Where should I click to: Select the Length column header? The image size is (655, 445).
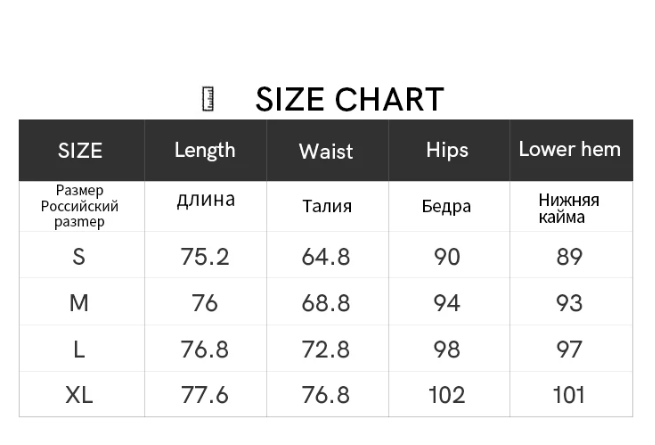click(205, 150)
